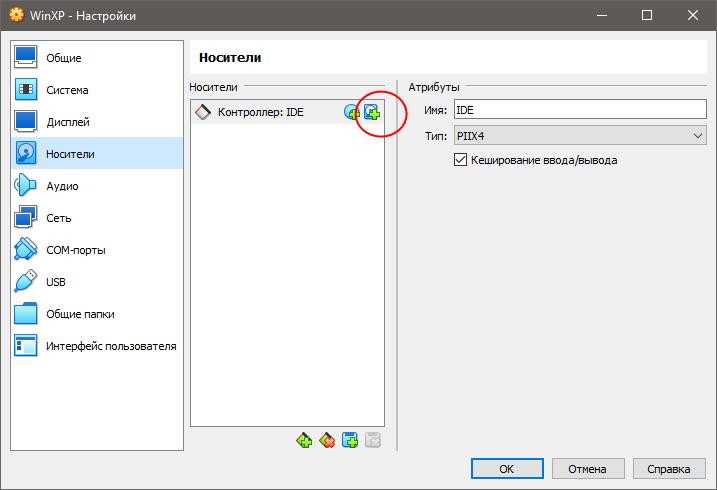Viewport: 717px width, 490px height.
Task: Click the controller diamond icon in the IDE row
Action: point(203,112)
